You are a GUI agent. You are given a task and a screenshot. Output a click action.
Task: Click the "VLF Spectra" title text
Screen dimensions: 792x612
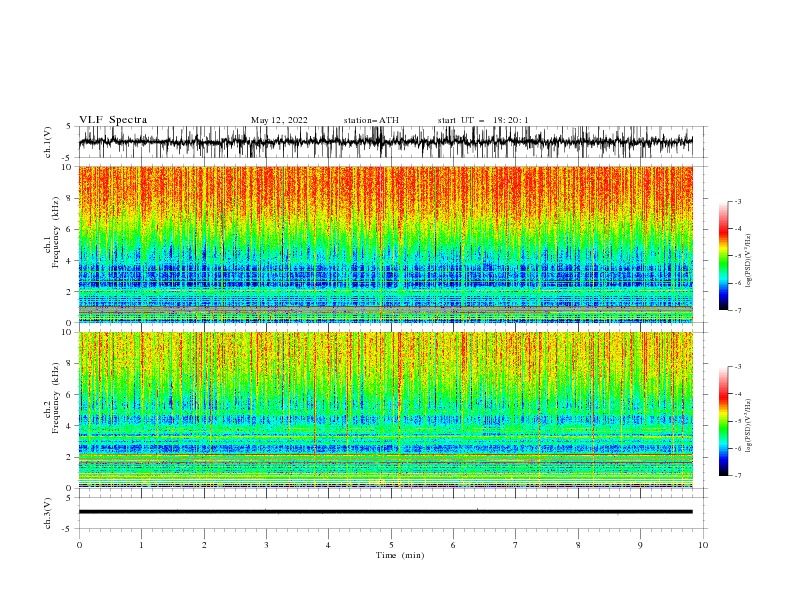point(113,120)
